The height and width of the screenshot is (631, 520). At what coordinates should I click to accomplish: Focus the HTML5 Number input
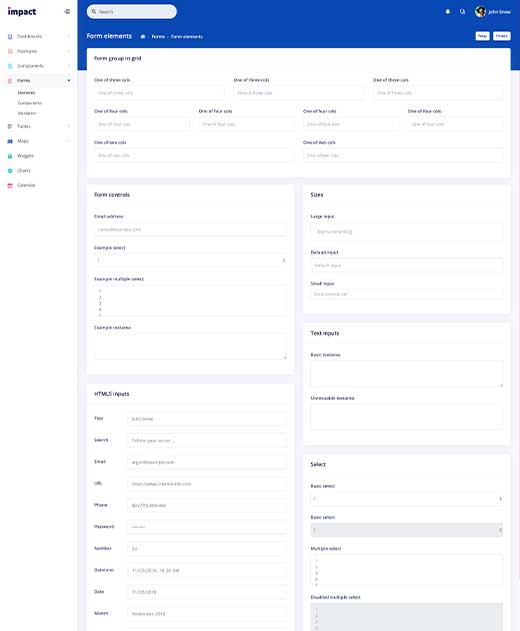(x=207, y=549)
